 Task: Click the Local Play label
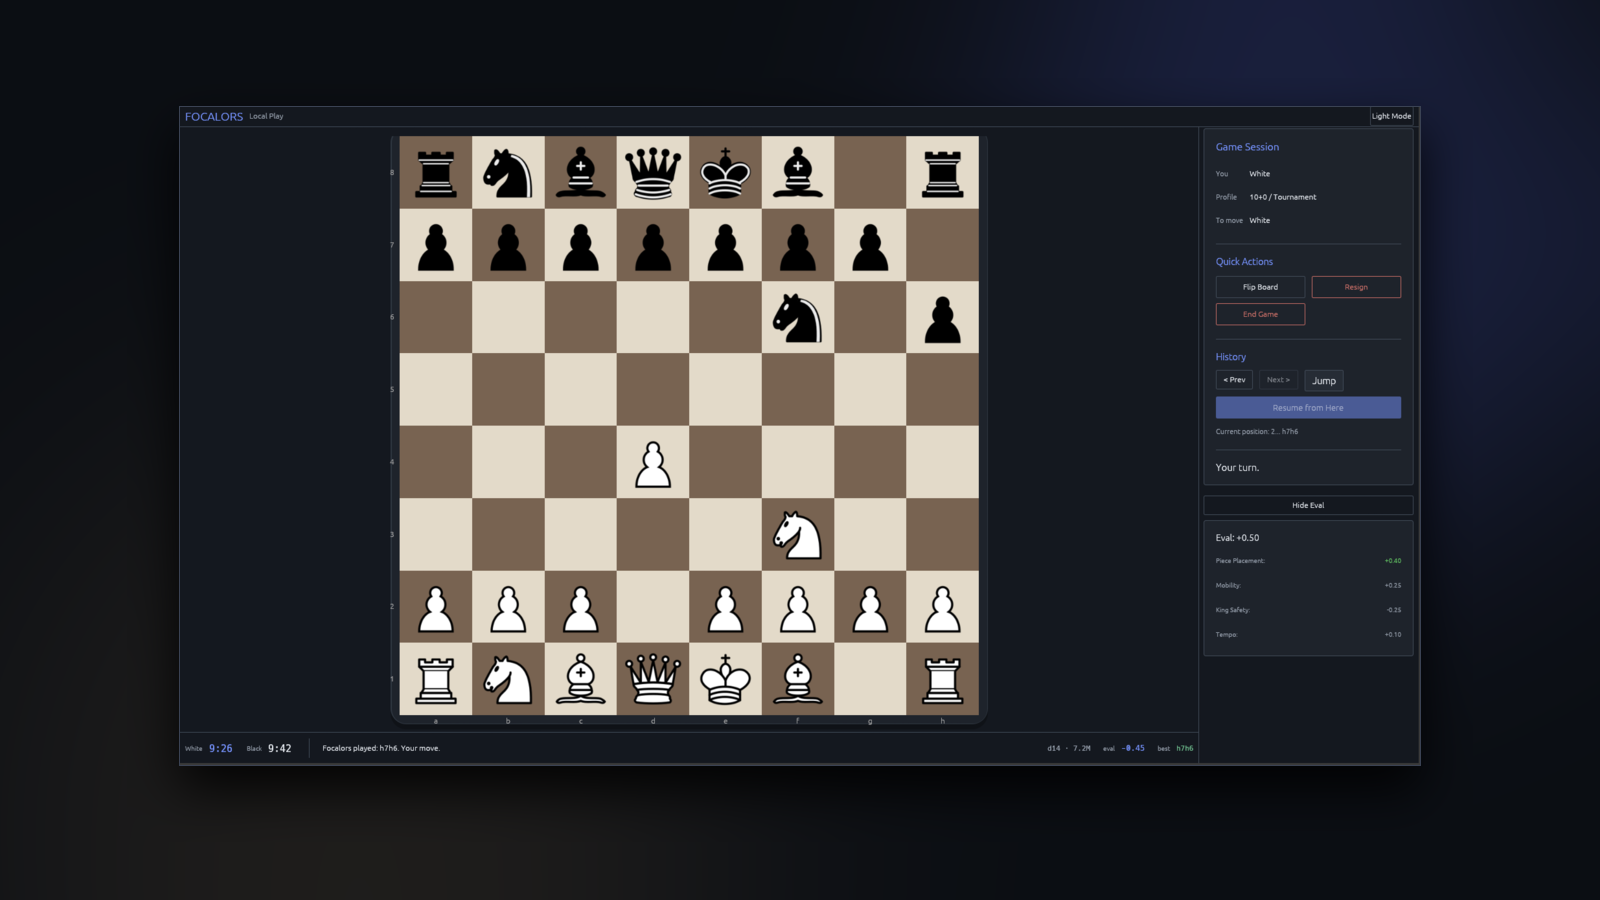pos(266,116)
